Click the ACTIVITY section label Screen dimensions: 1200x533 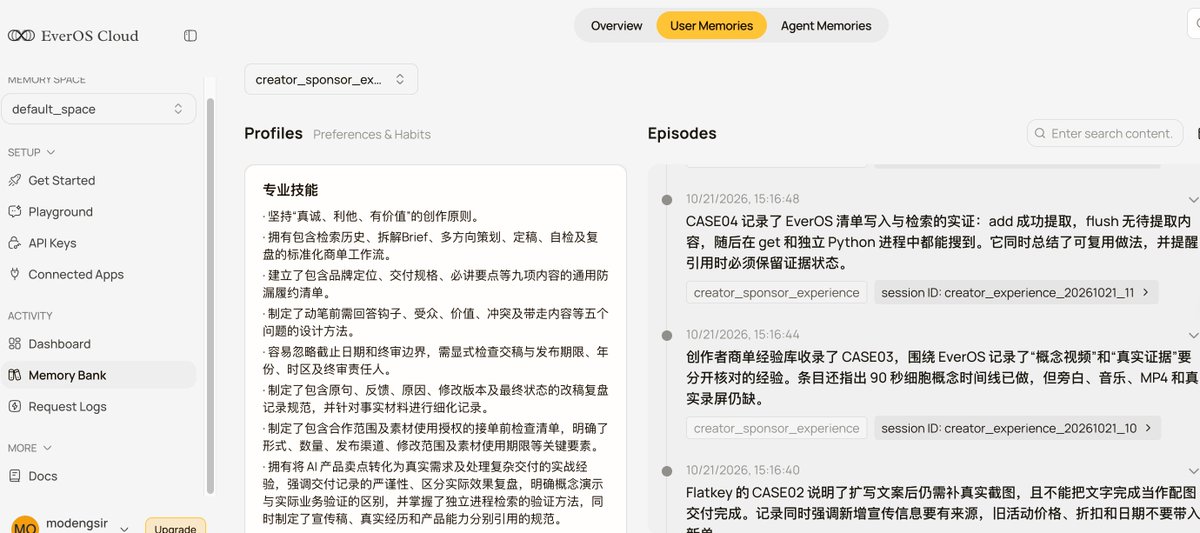coord(30,316)
